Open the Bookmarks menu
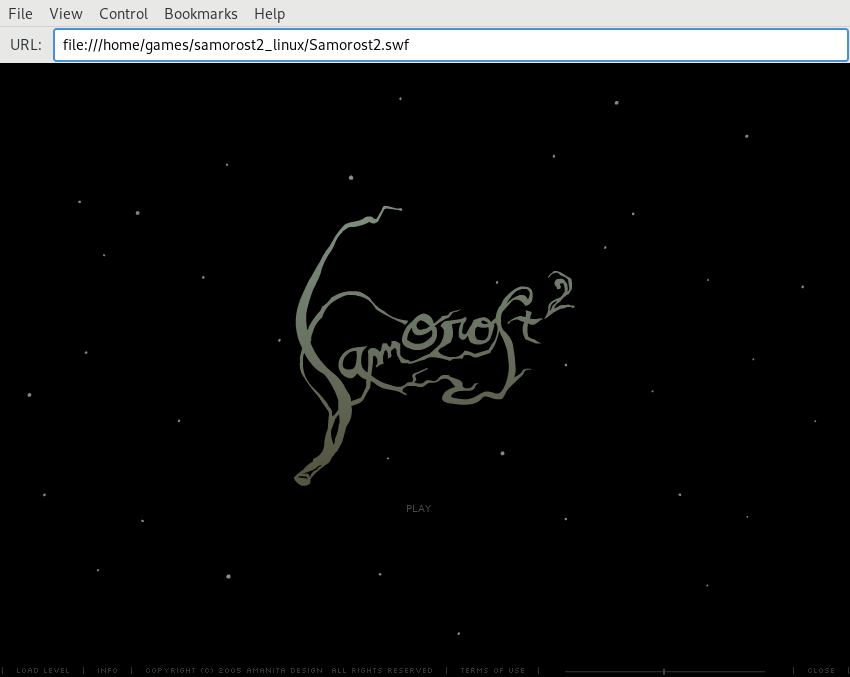 [x=201, y=14]
